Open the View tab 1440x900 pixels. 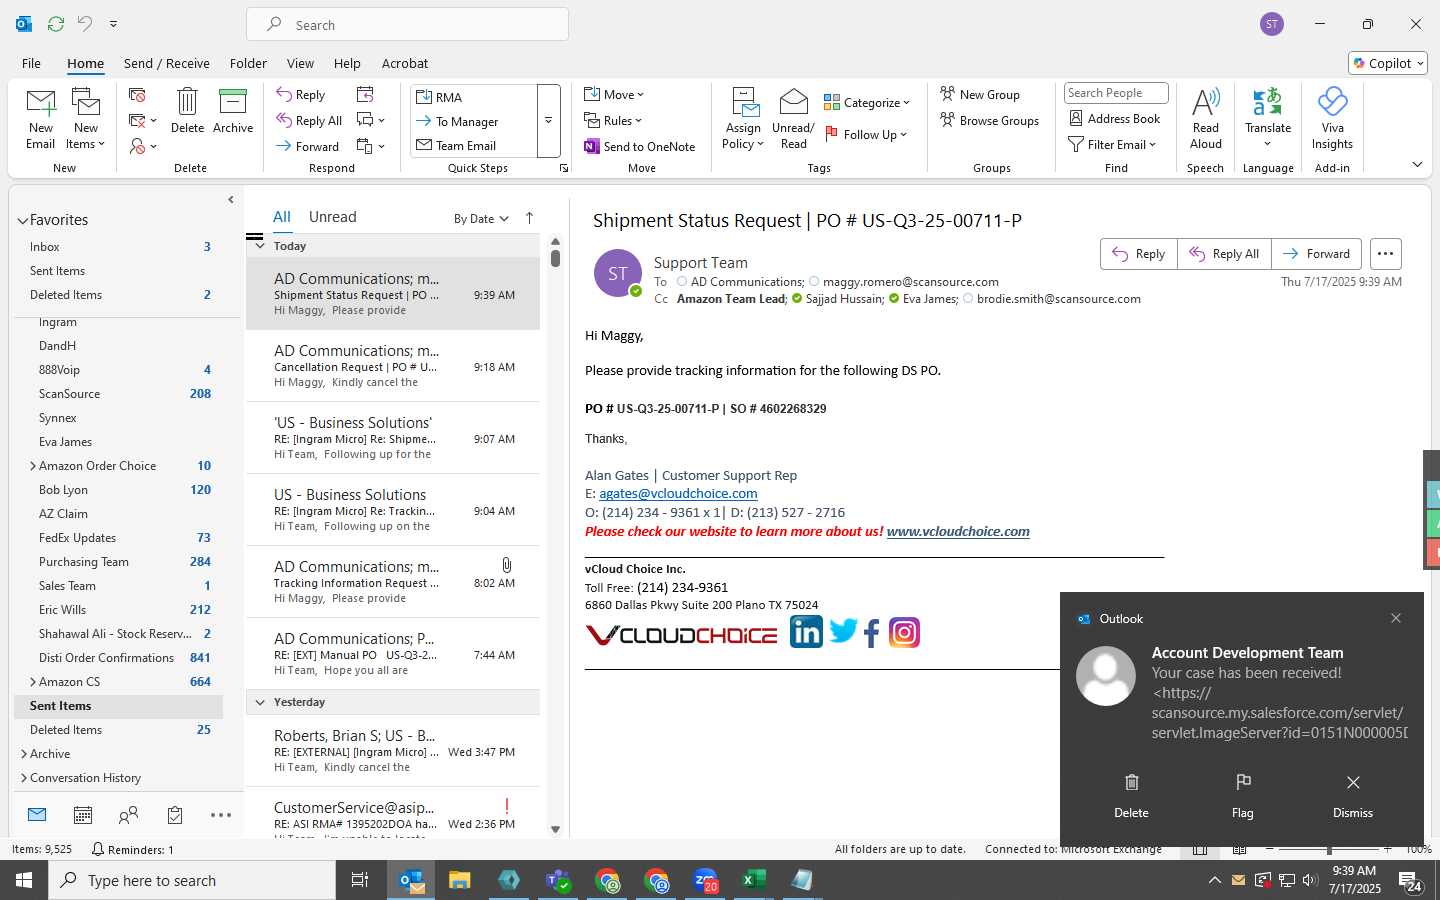(300, 63)
